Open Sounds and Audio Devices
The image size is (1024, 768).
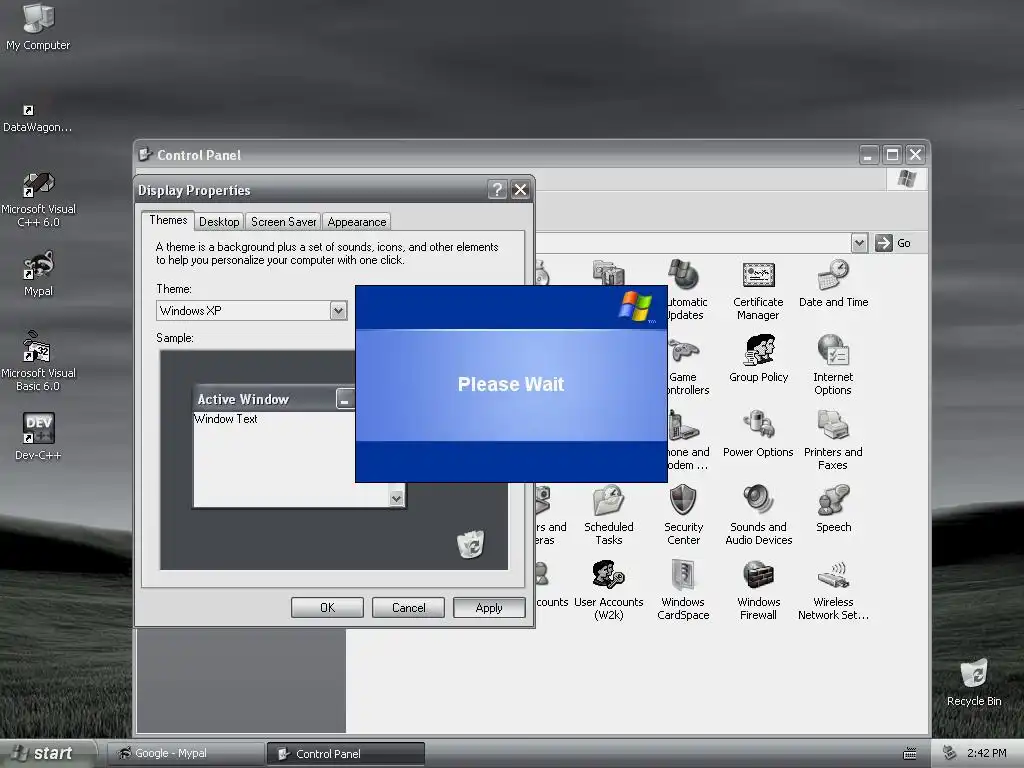pos(758,516)
